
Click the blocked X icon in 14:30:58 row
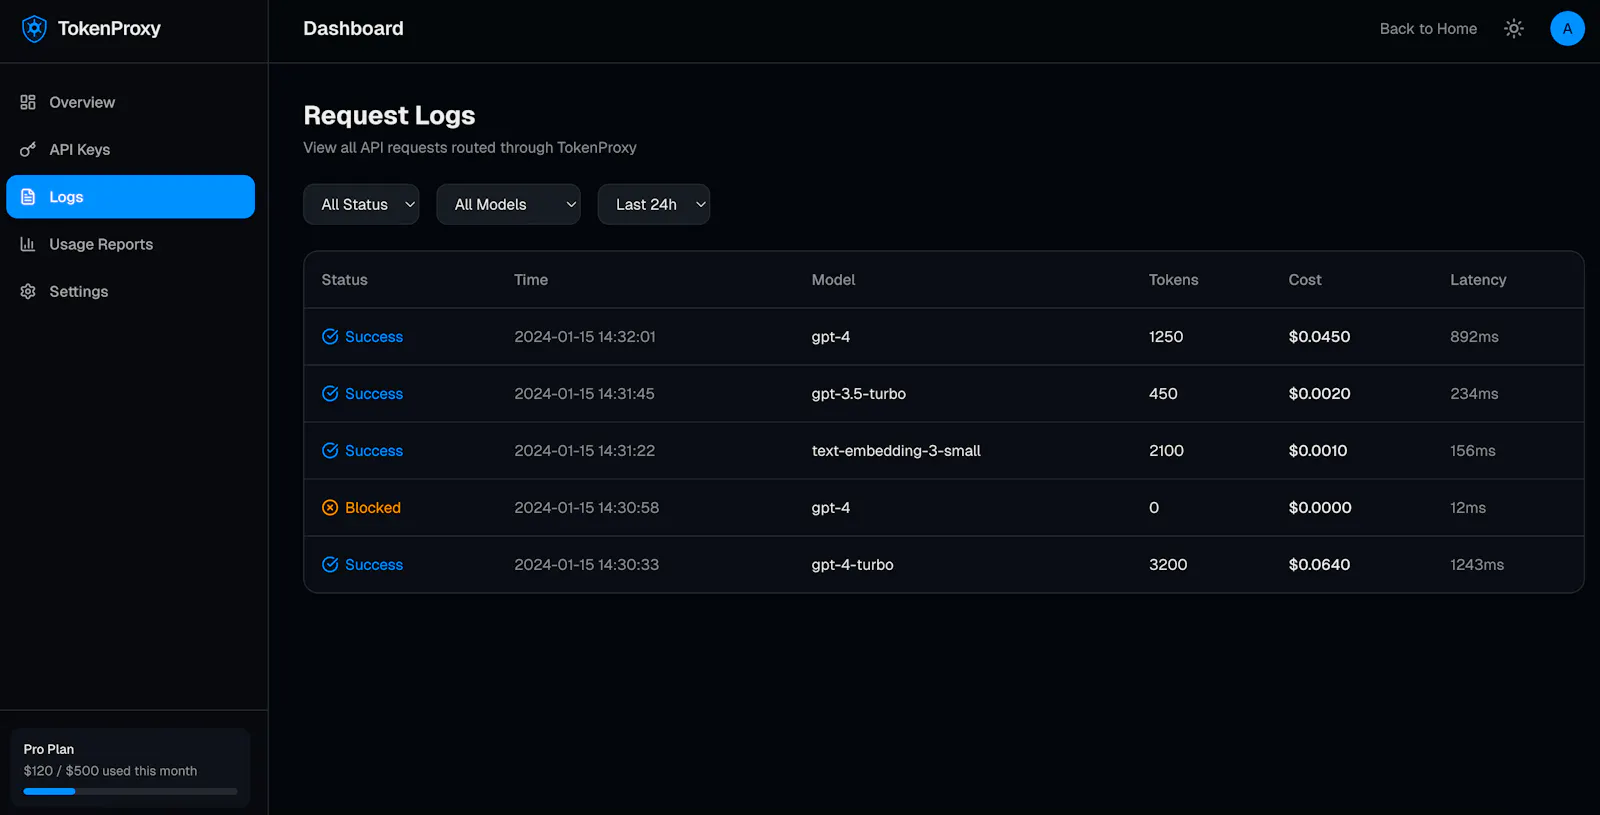(330, 508)
